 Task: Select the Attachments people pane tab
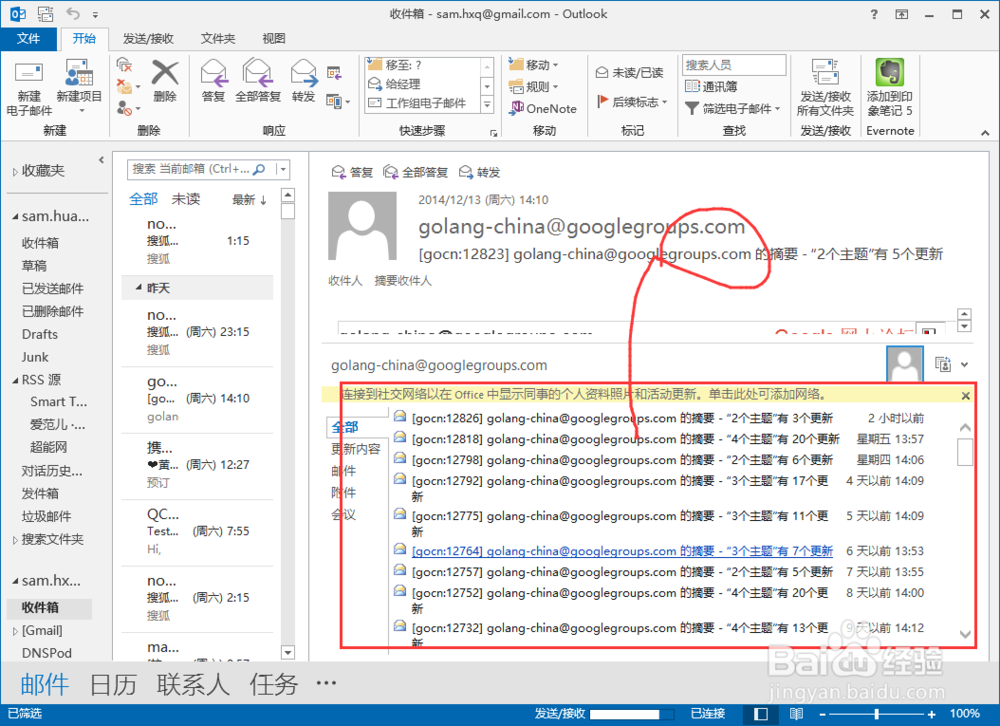(x=344, y=493)
